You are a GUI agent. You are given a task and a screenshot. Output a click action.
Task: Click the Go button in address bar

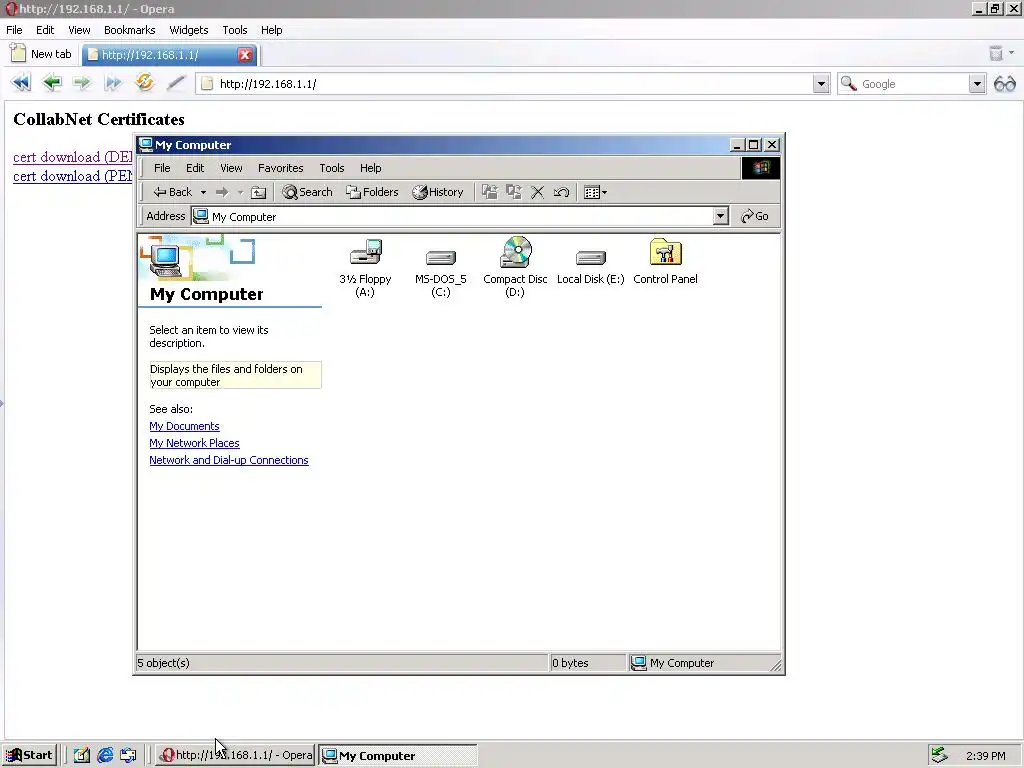click(x=755, y=216)
